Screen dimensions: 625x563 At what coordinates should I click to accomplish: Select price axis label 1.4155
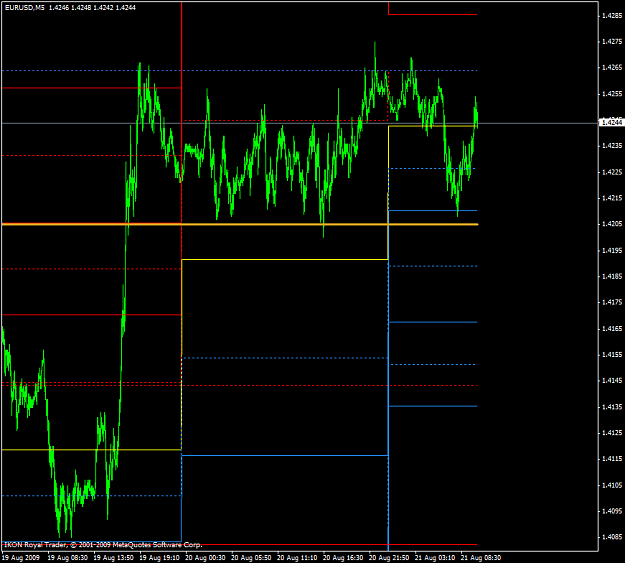coord(612,354)
